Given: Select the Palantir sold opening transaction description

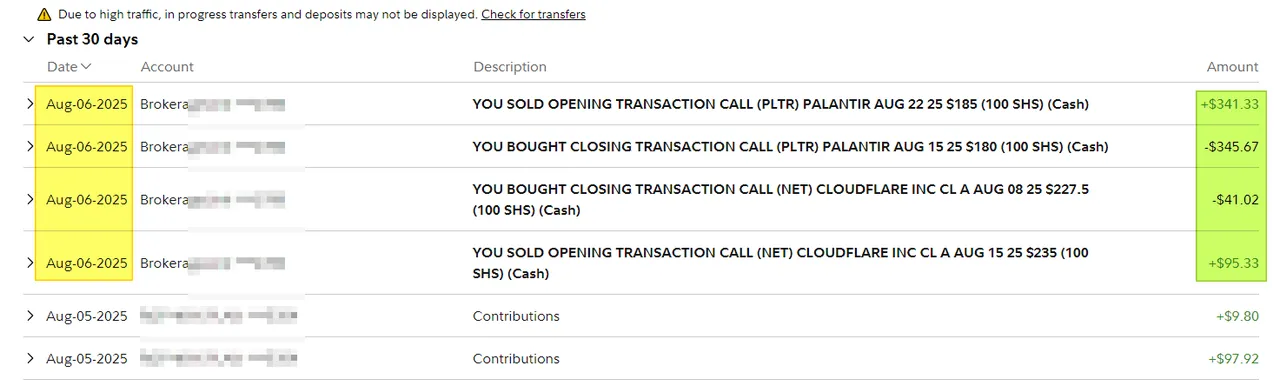Looking at the screenshot, I should (x=780, y=104).
